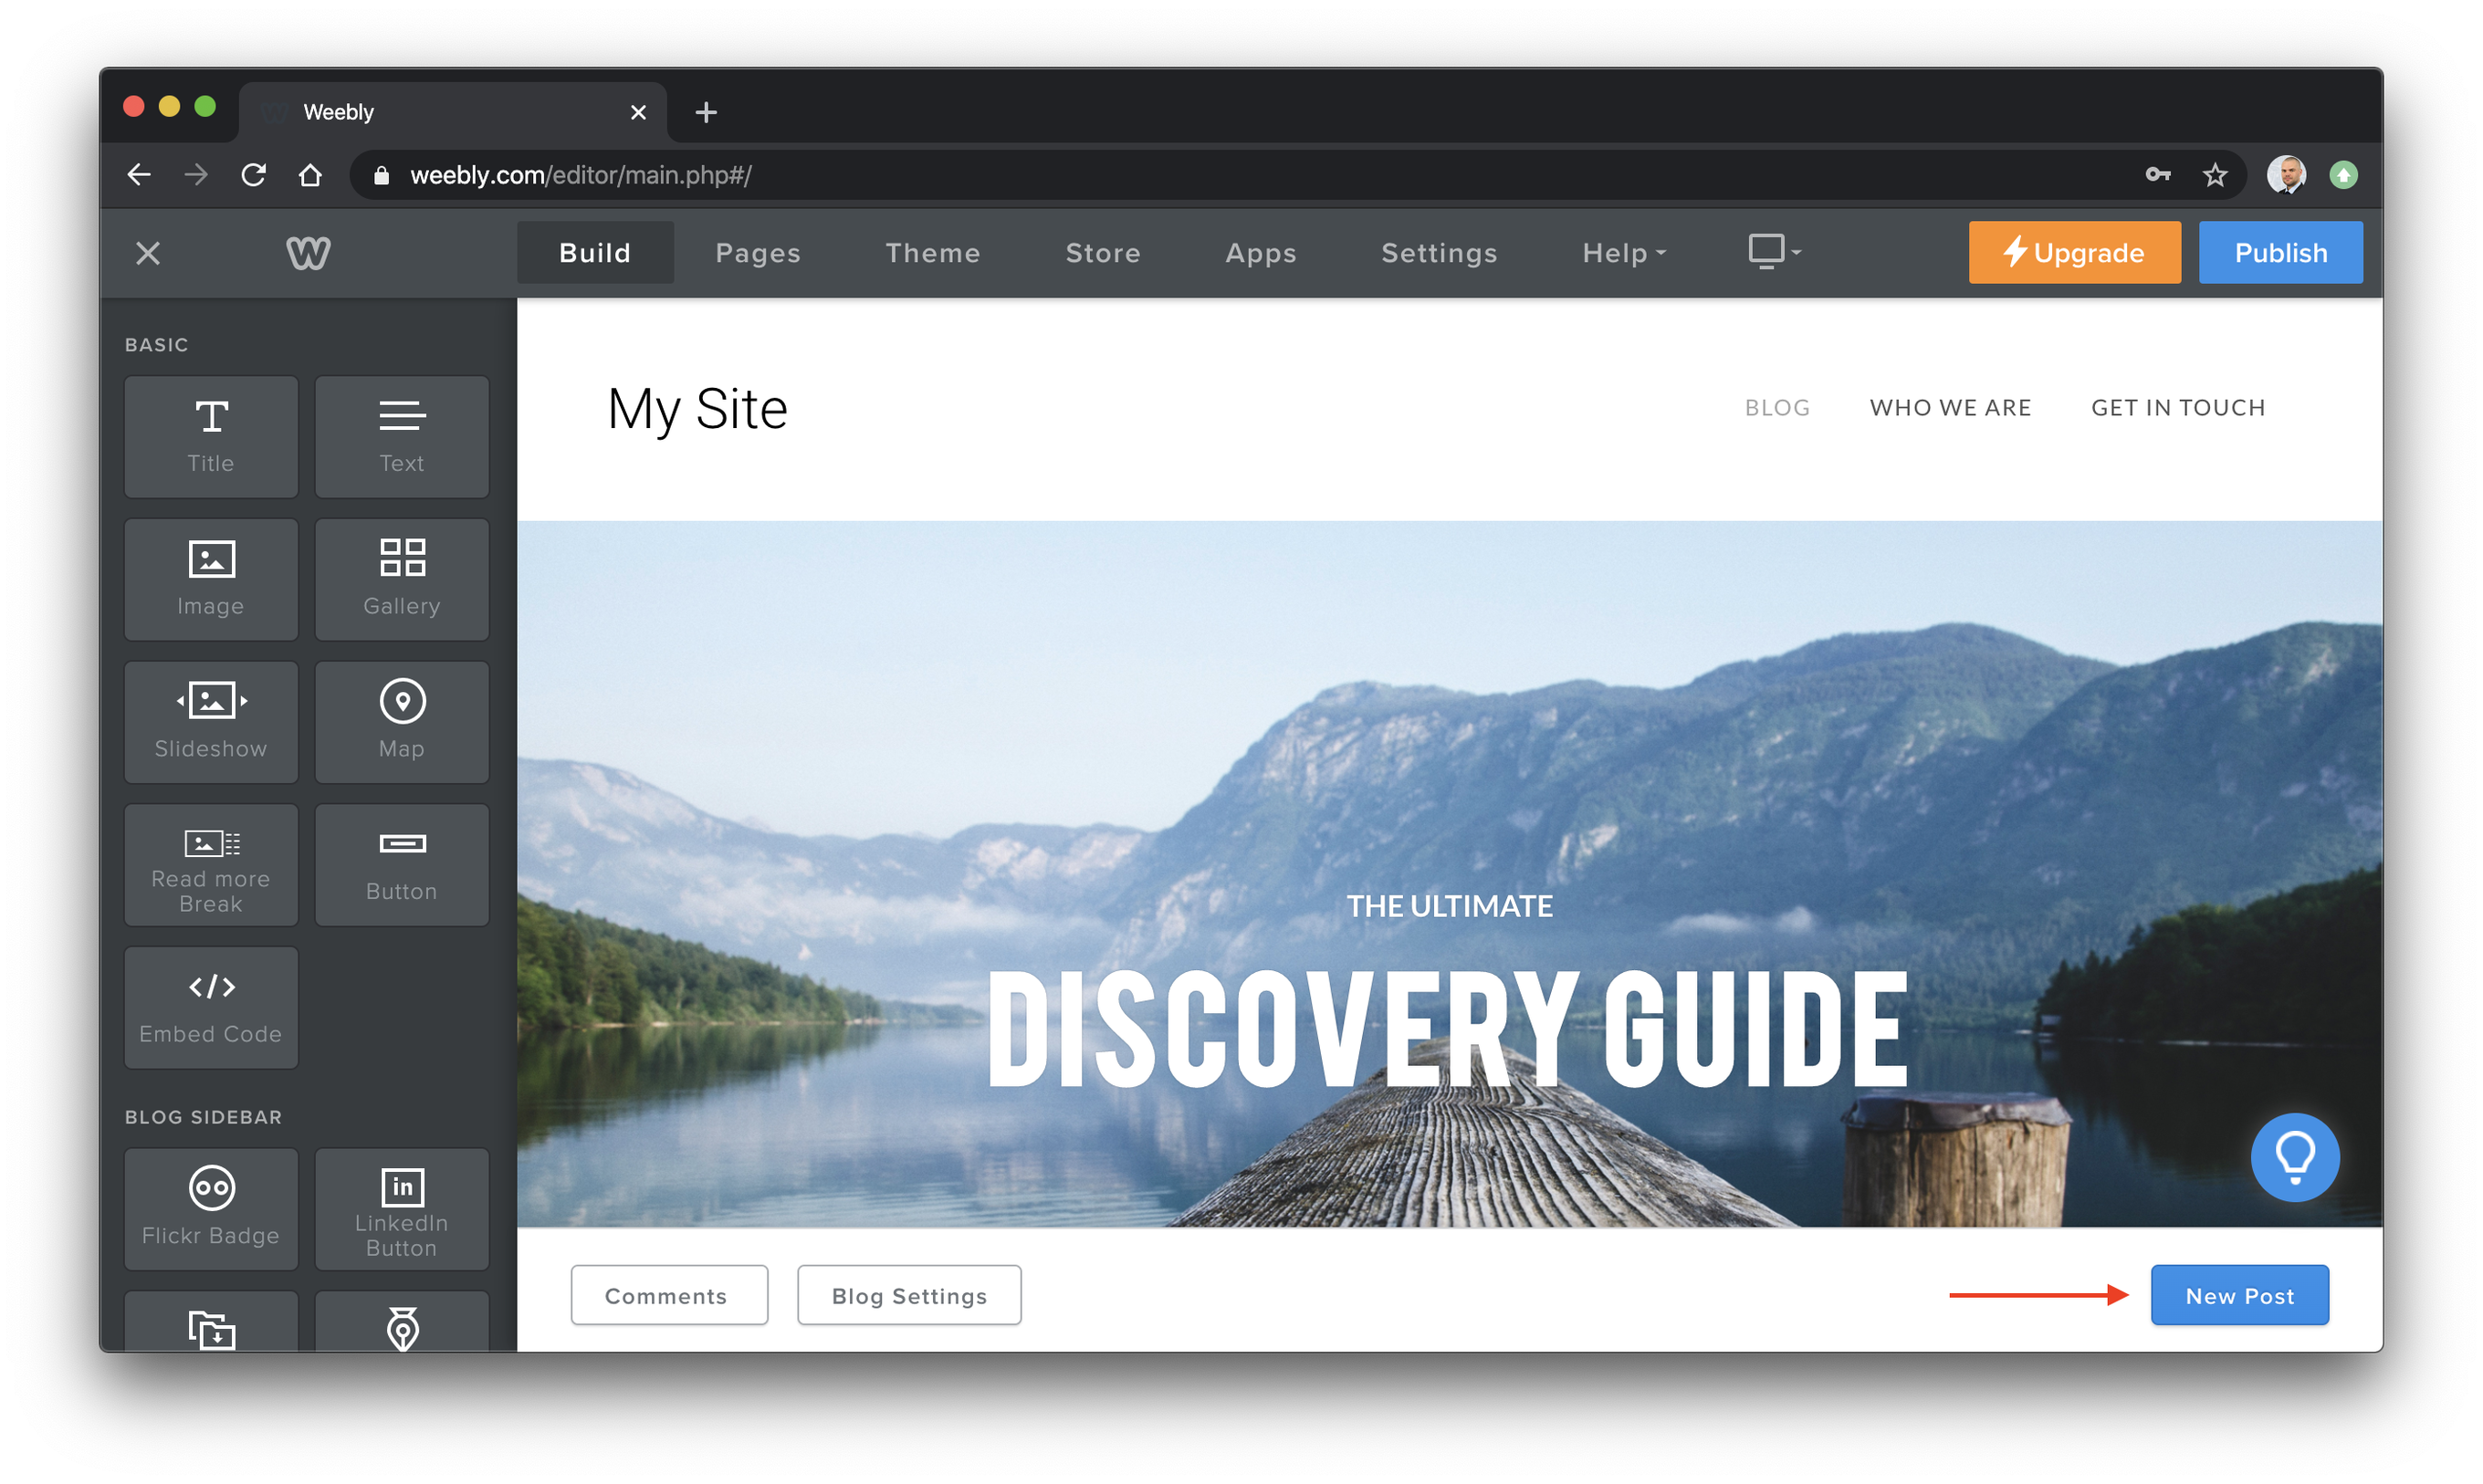This screenshot has width=2483, height=1484.
Task: Click the Upgrade button
Action: click(2074, 253)
